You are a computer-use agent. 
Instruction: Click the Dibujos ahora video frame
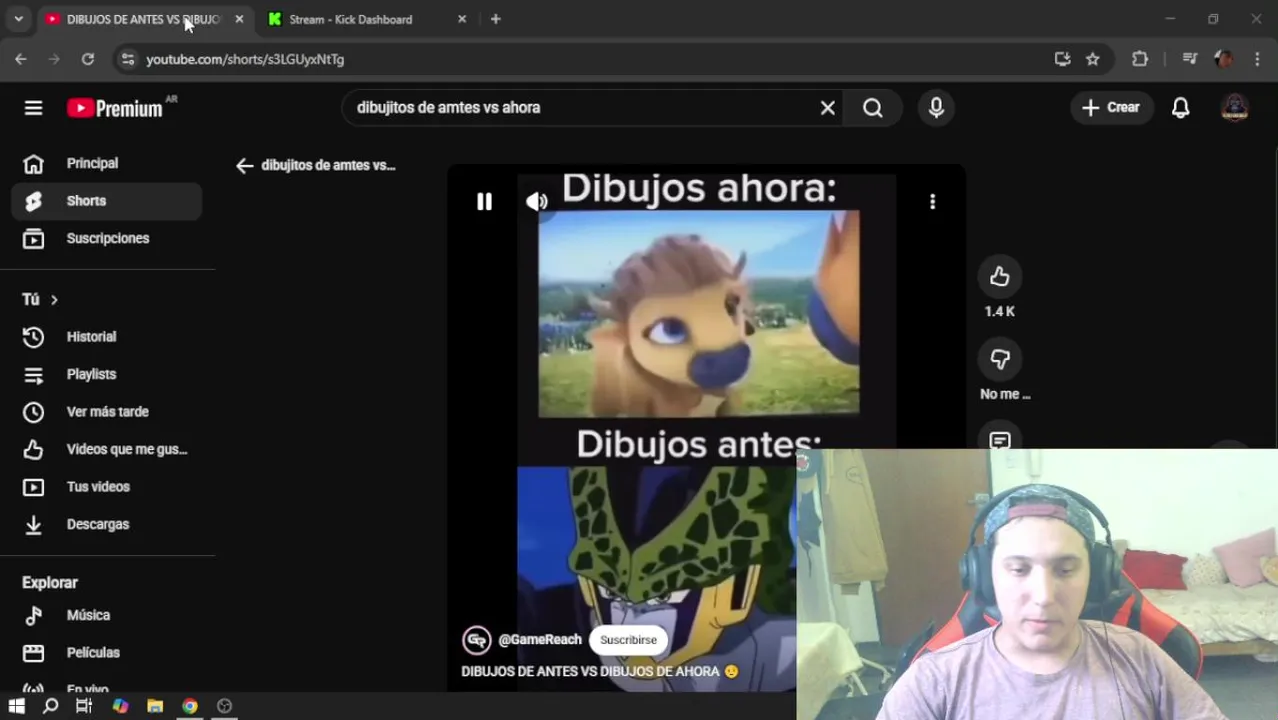(x=698, y=313)
